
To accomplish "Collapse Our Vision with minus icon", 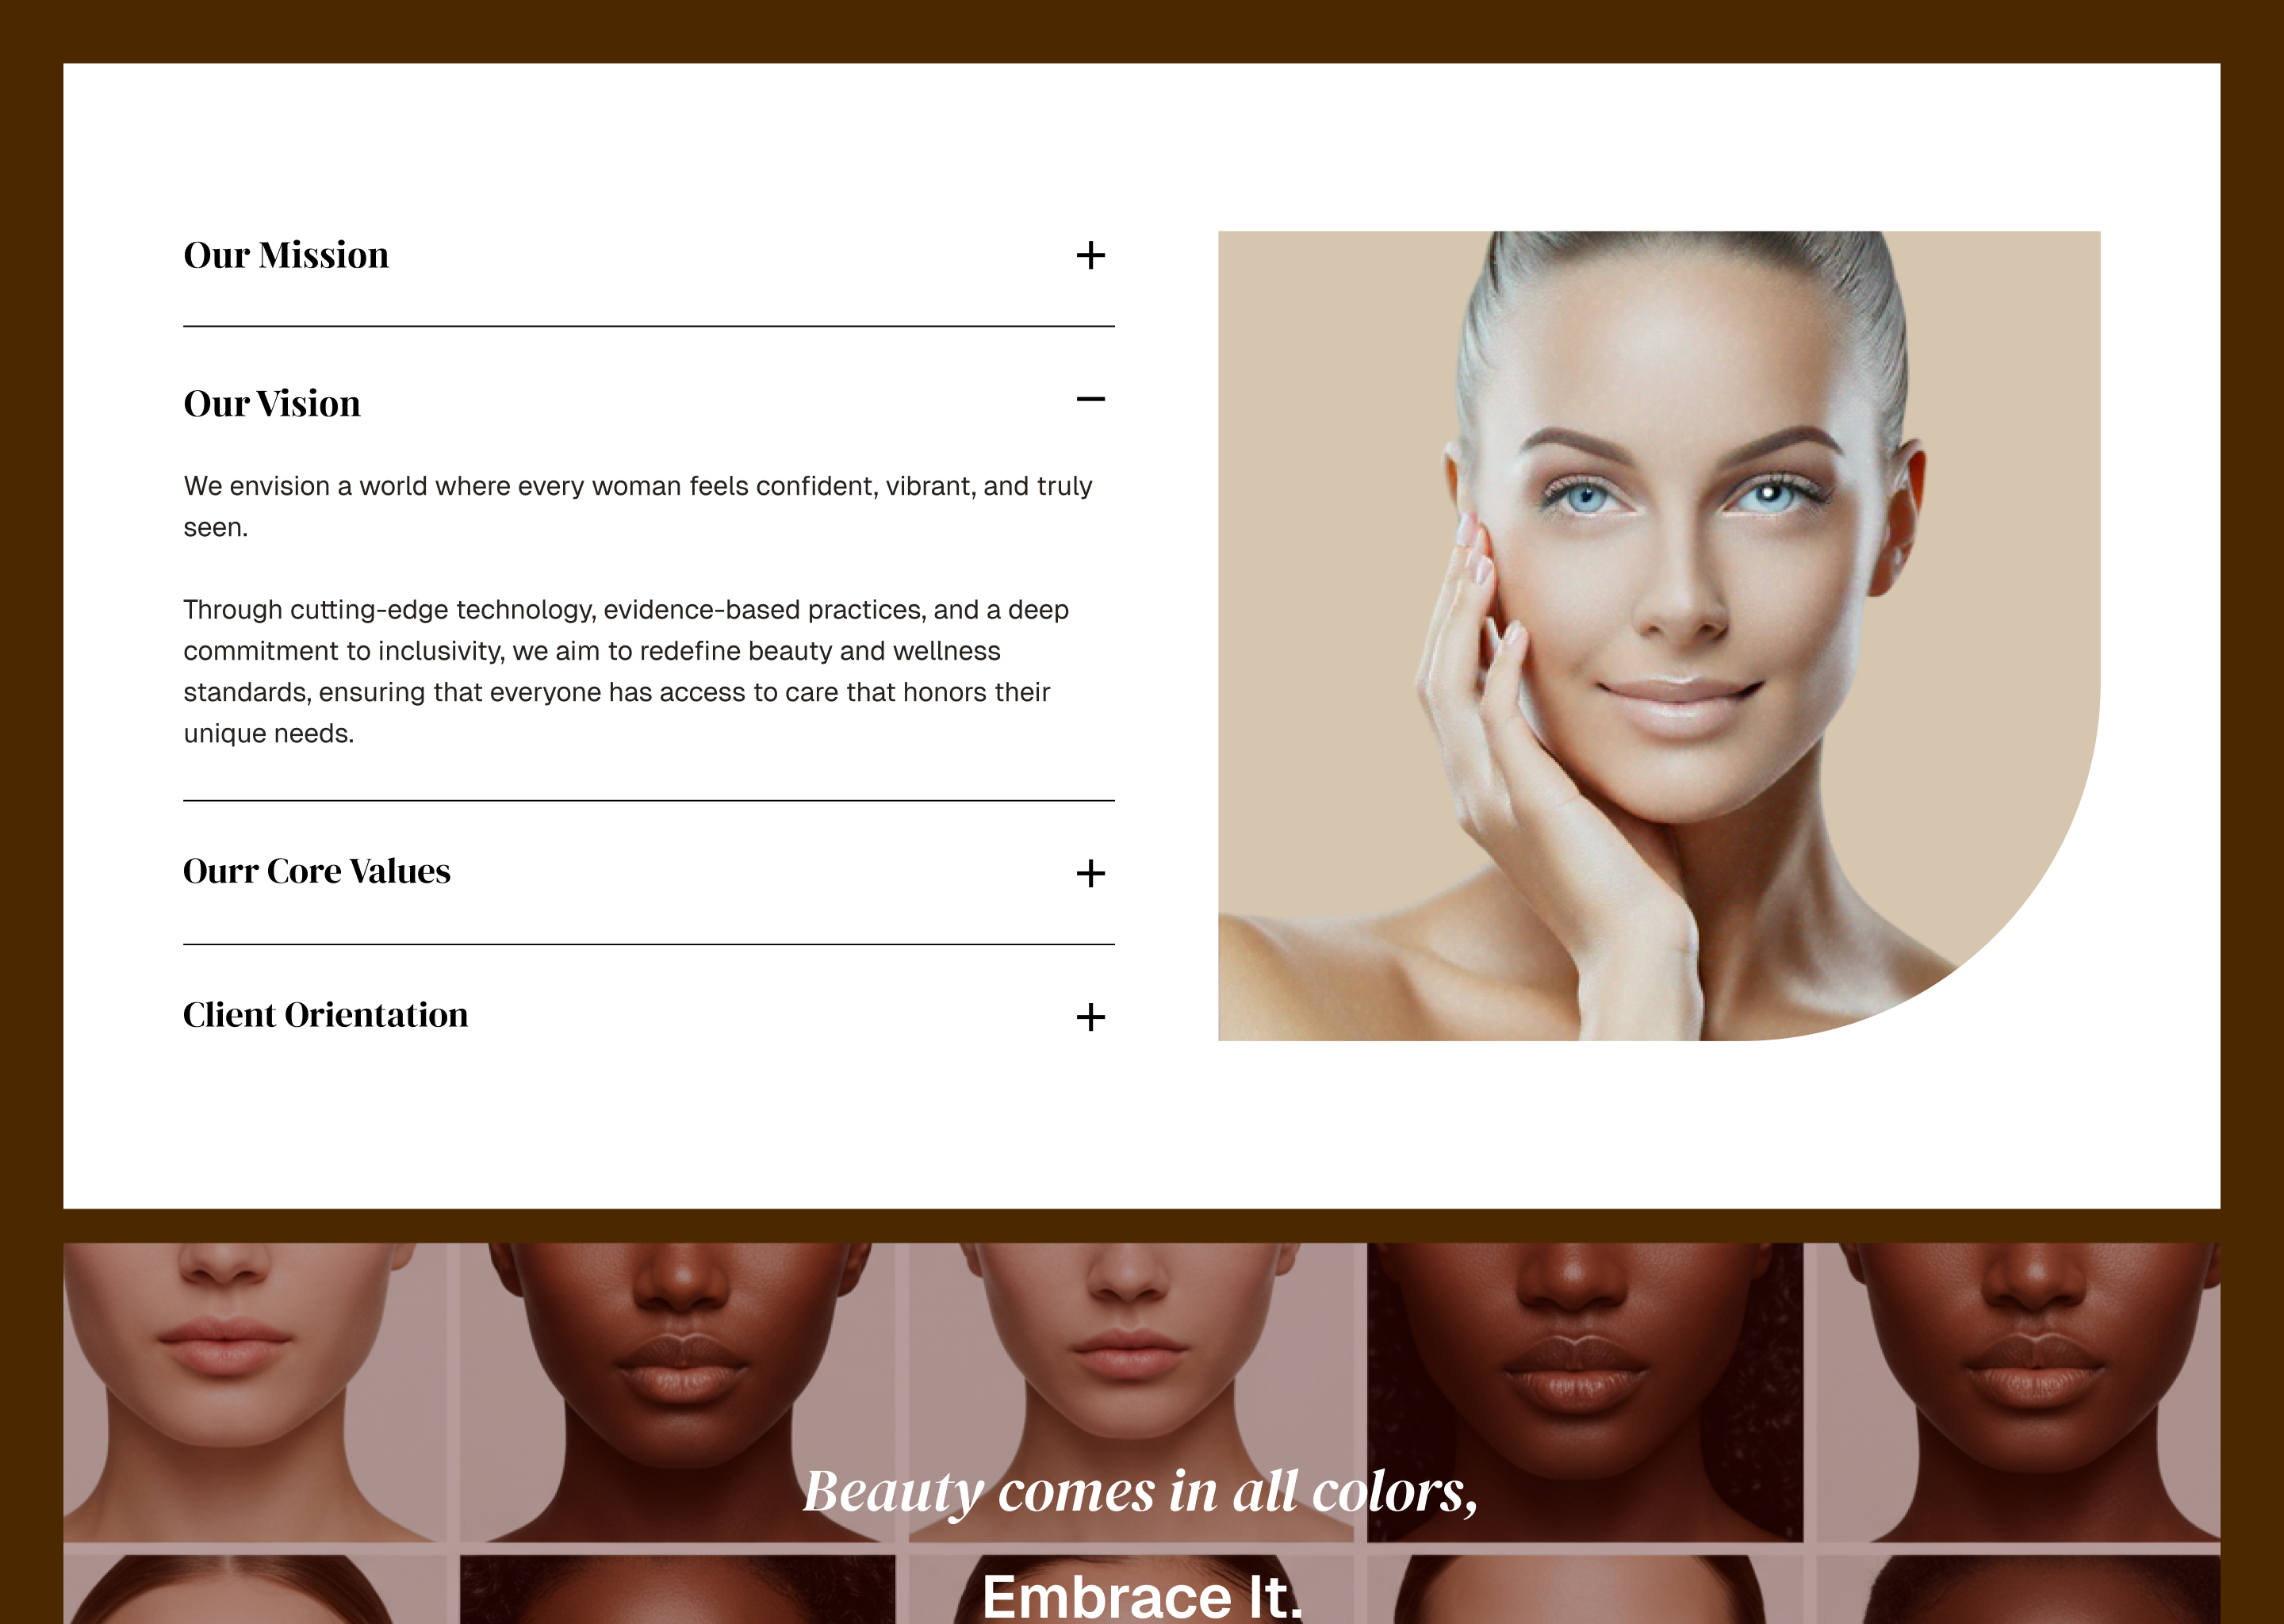I will [1090, 399].
